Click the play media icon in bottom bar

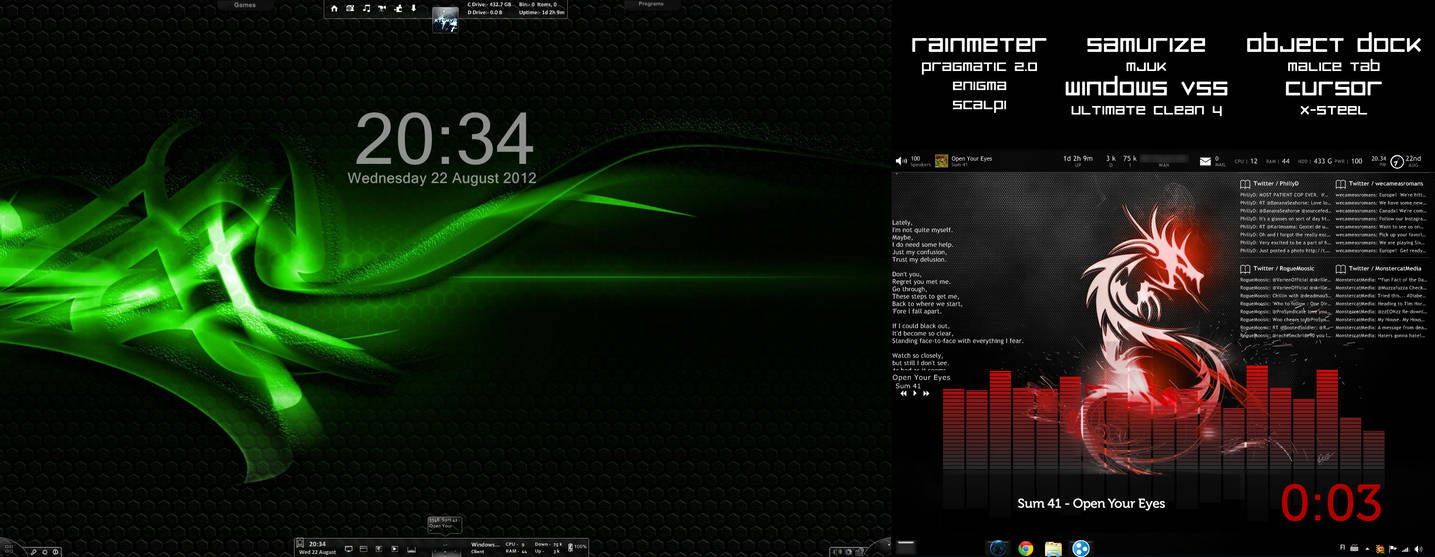[x=394, y=548]
